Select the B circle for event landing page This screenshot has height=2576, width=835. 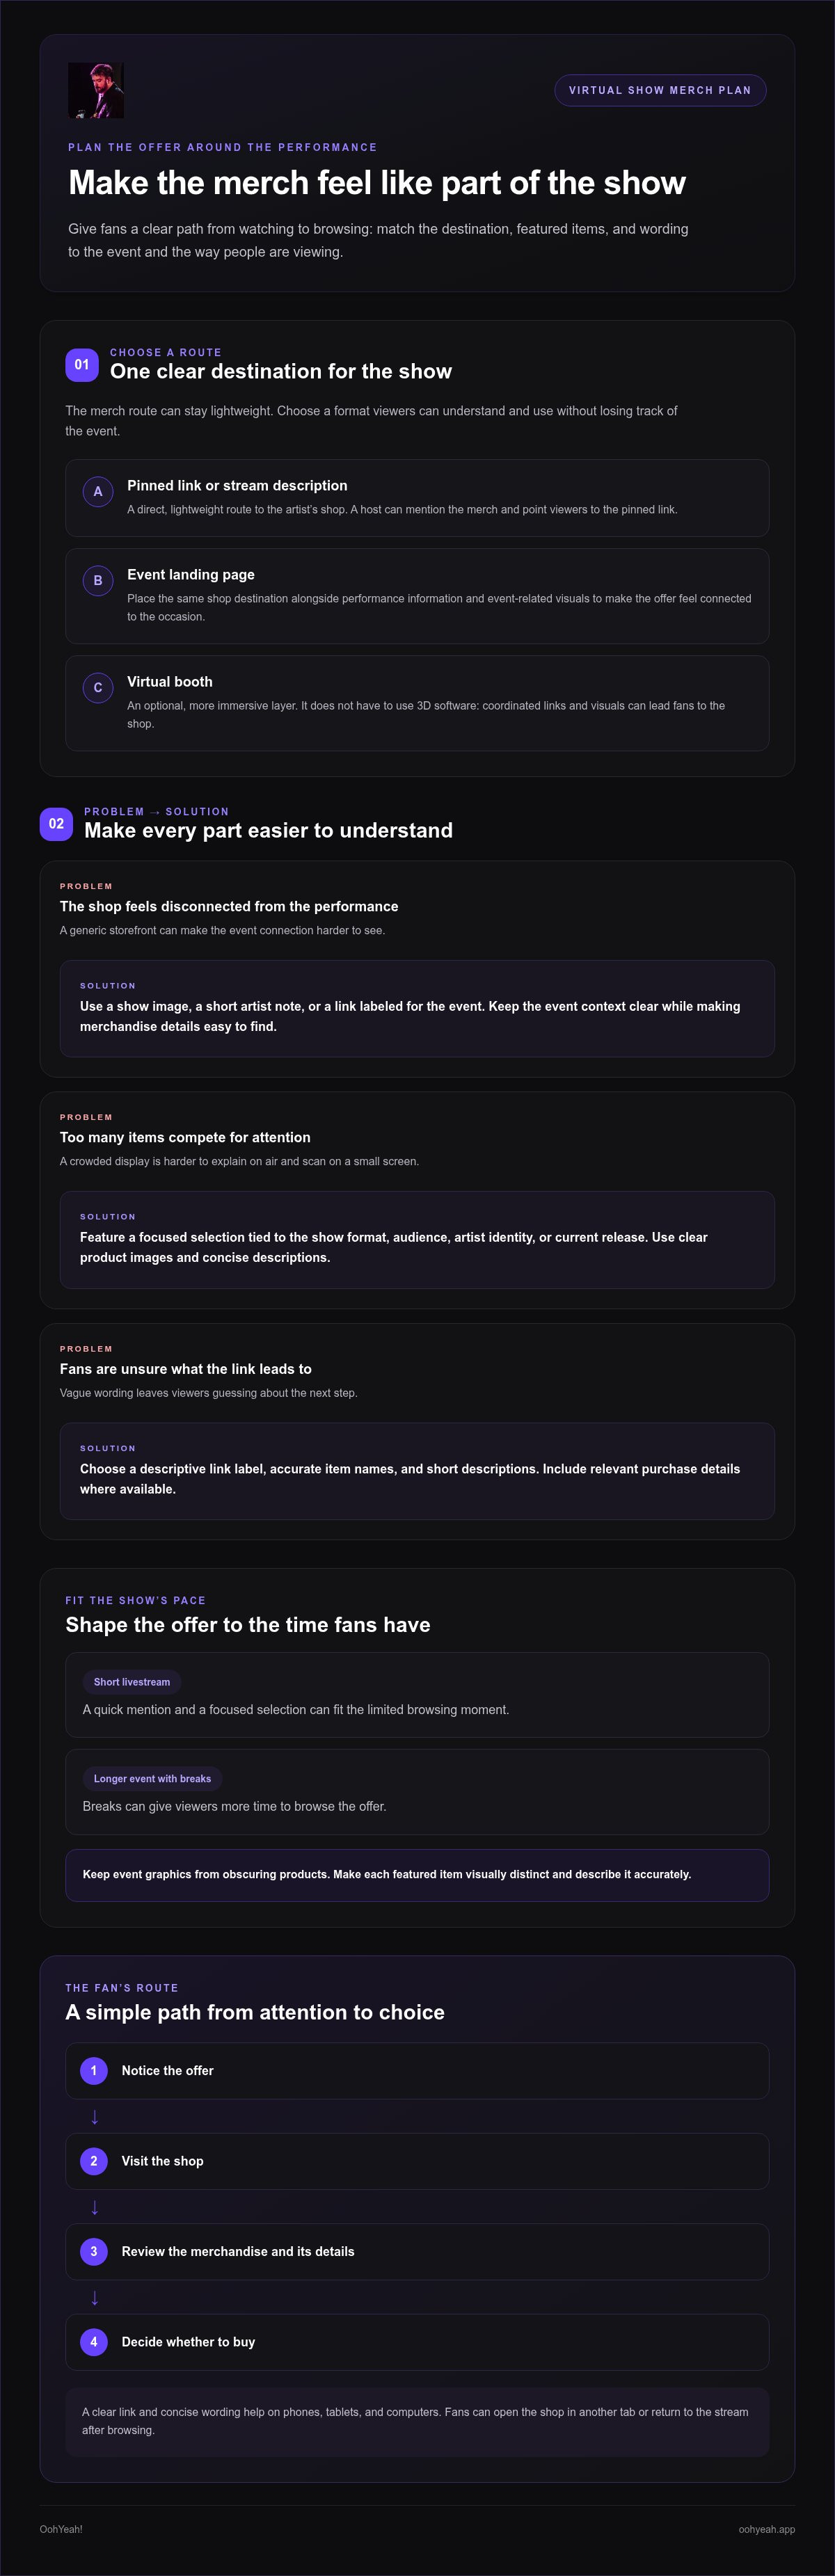[x=98, y=580]
